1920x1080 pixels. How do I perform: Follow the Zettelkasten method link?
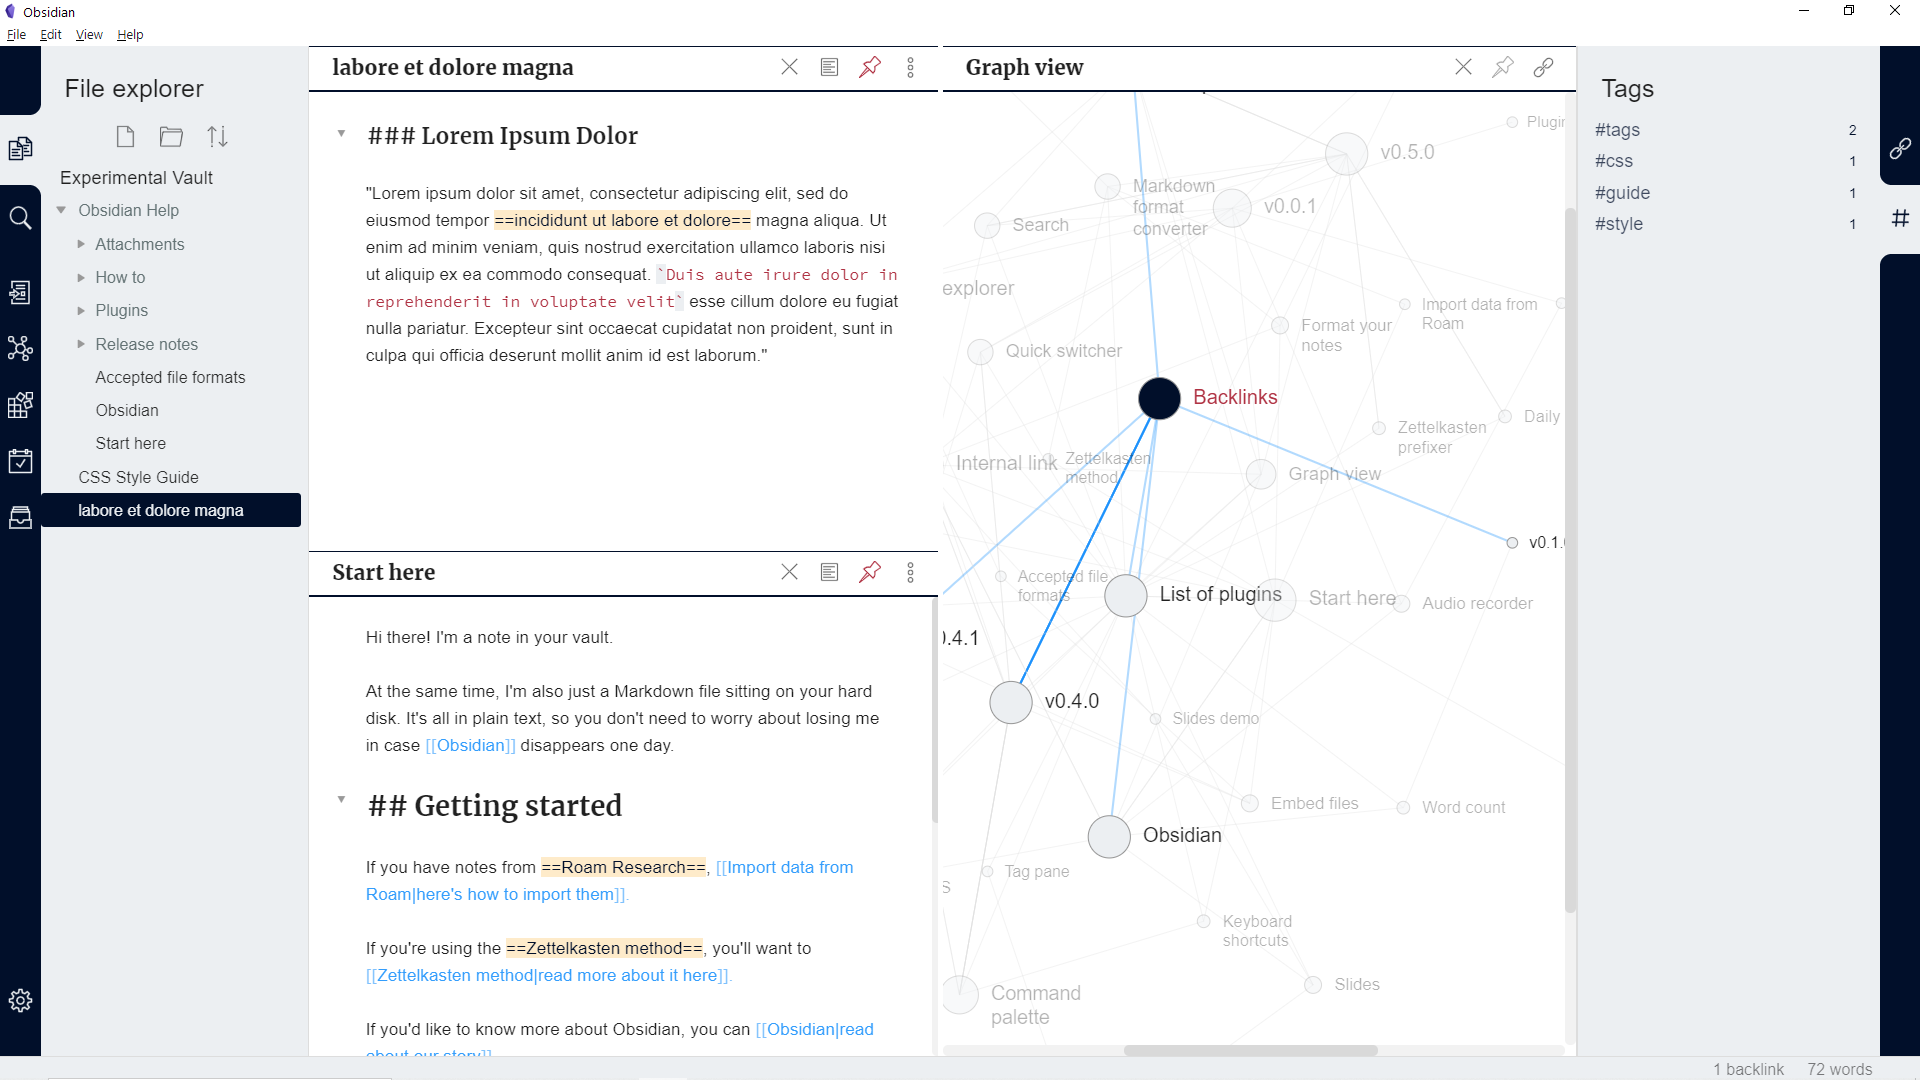(x=548, y=975)
